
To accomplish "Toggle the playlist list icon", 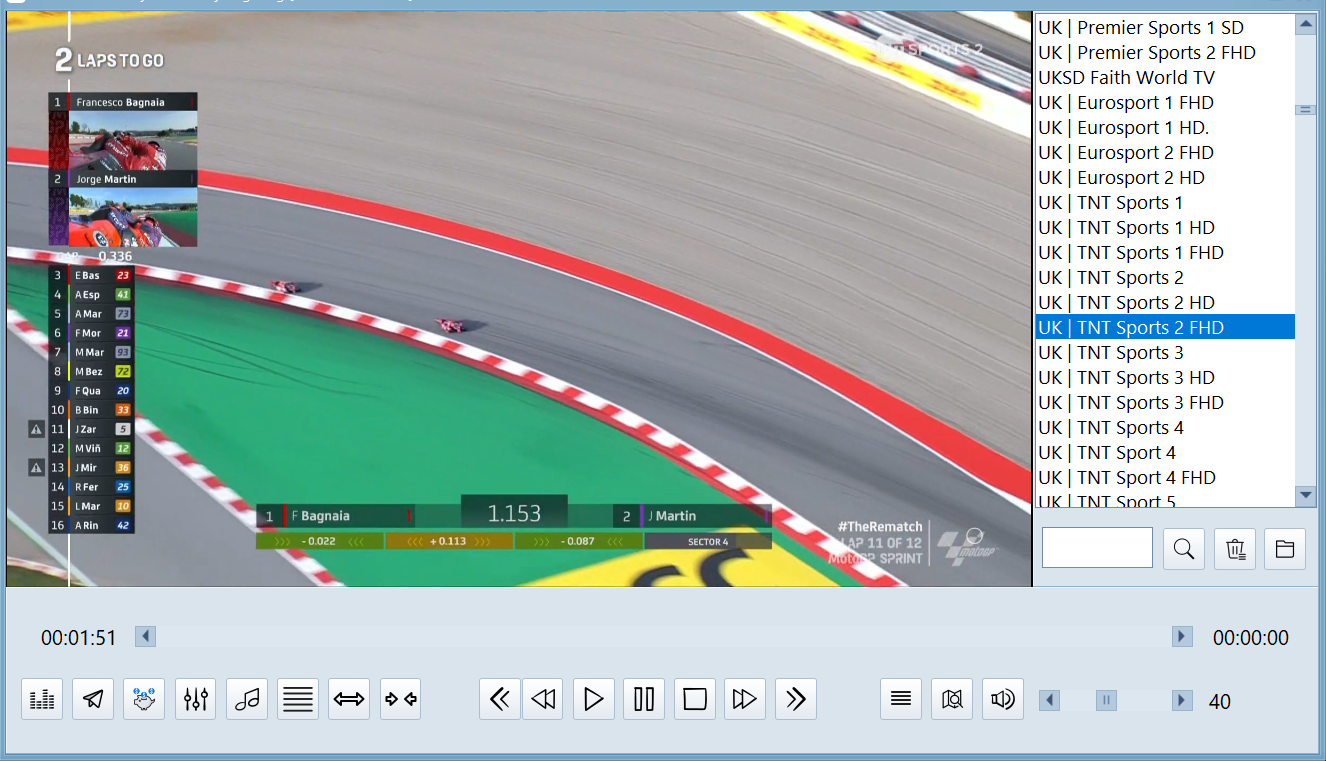I will 901,699.
